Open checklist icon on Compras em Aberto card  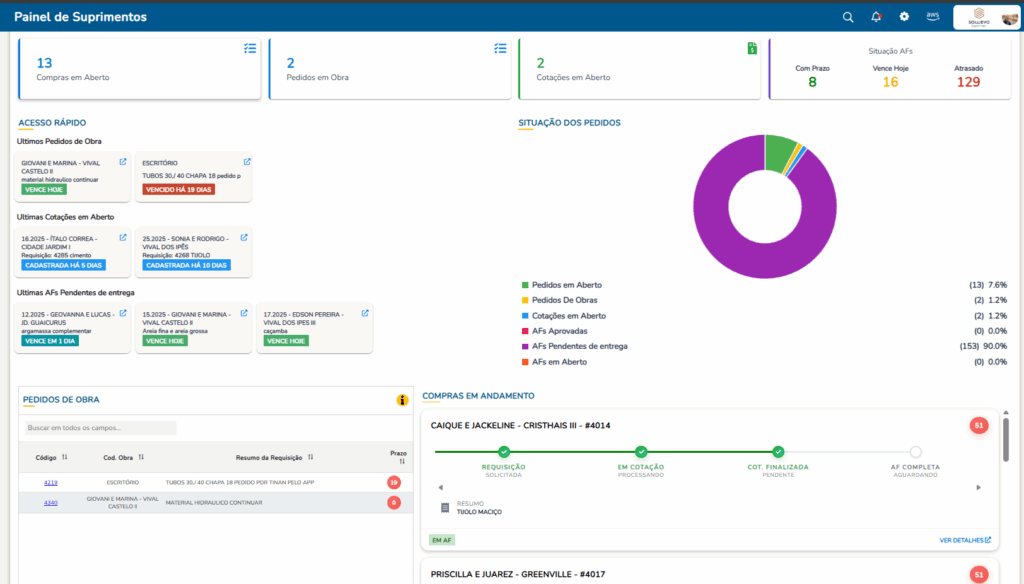tap(250, 48)
